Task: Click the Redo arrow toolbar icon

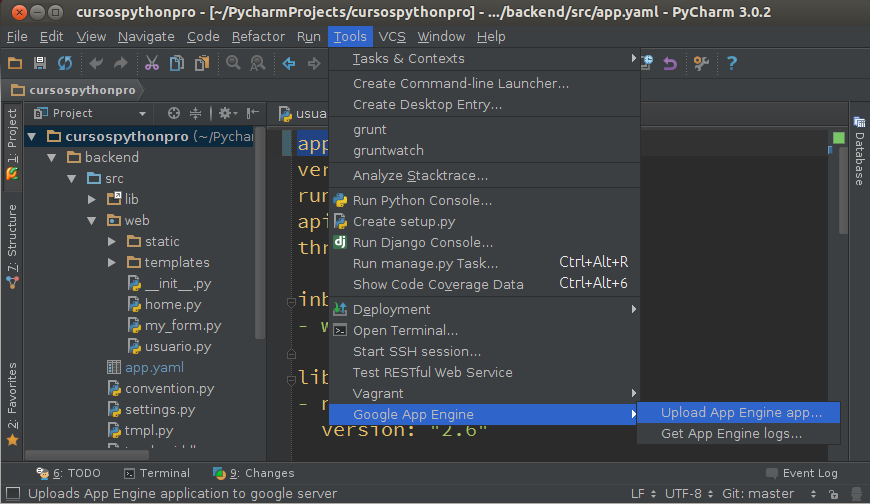Action: tap(120, 63)
